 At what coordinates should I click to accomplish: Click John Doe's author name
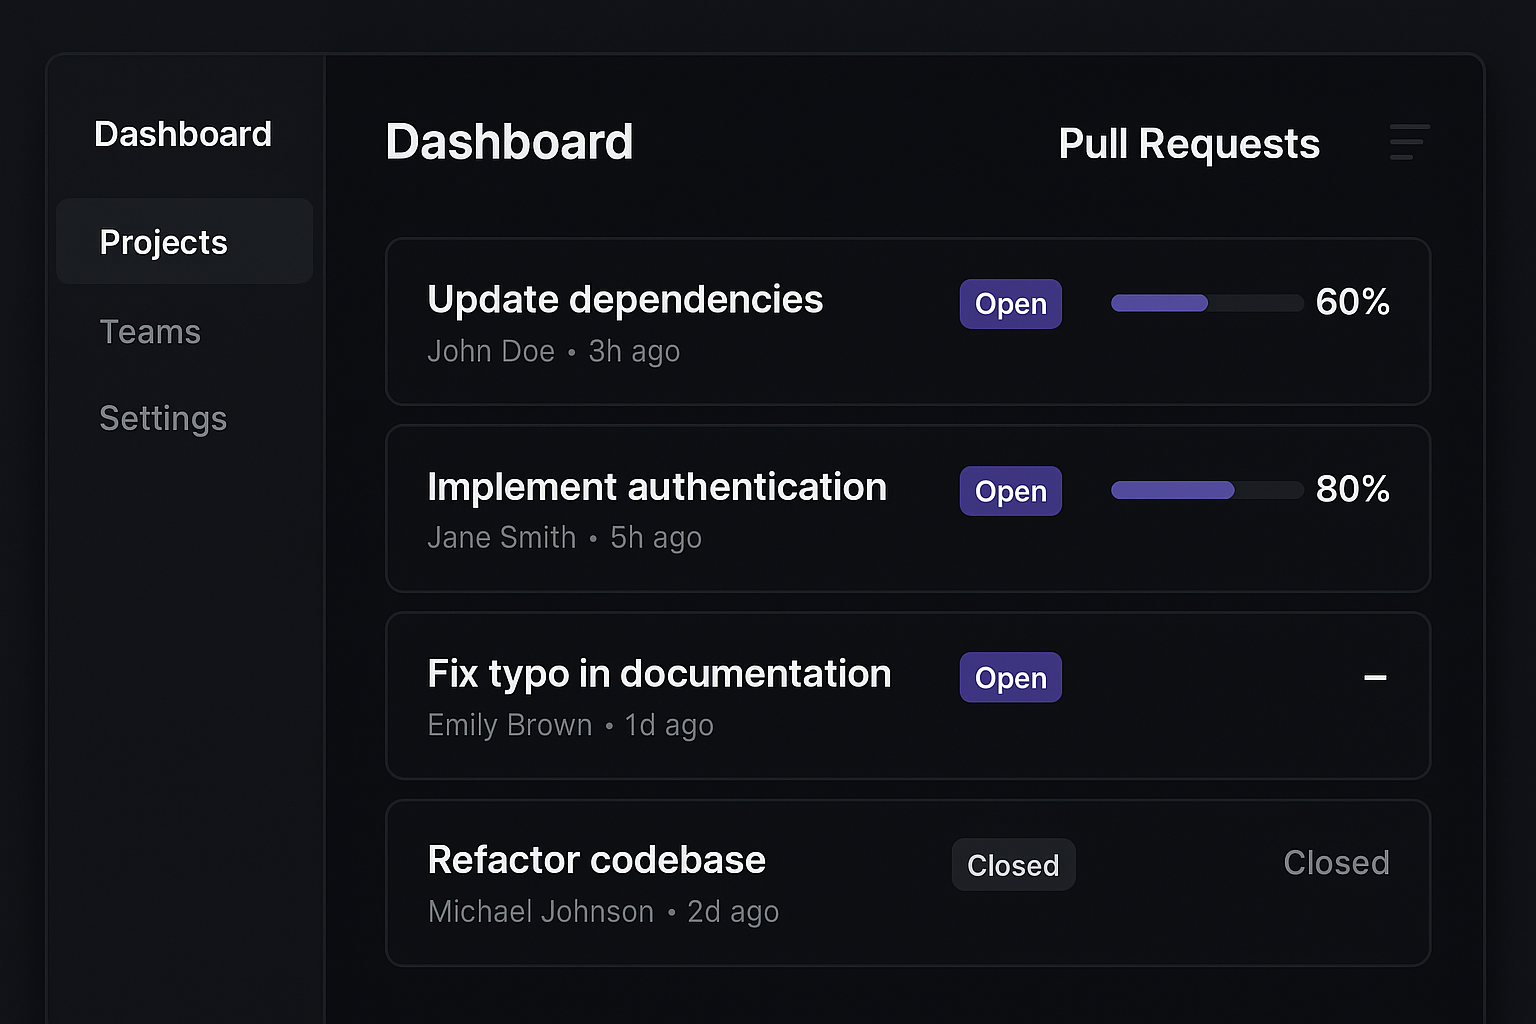[491, 351]
